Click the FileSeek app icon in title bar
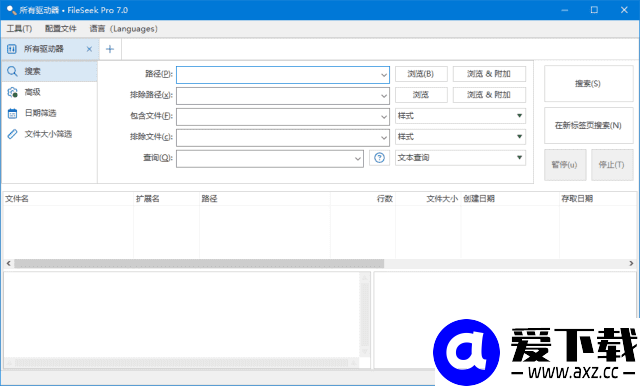This screenshot has height=386, width=640. pyautogui.click(x=11, y=10)
